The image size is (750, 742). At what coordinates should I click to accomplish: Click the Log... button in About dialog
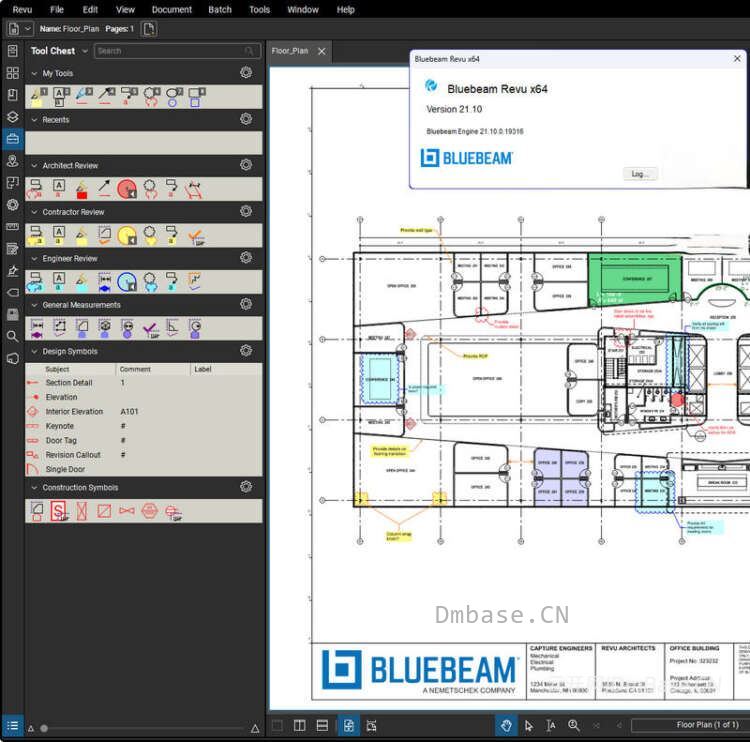click(640, 174)
